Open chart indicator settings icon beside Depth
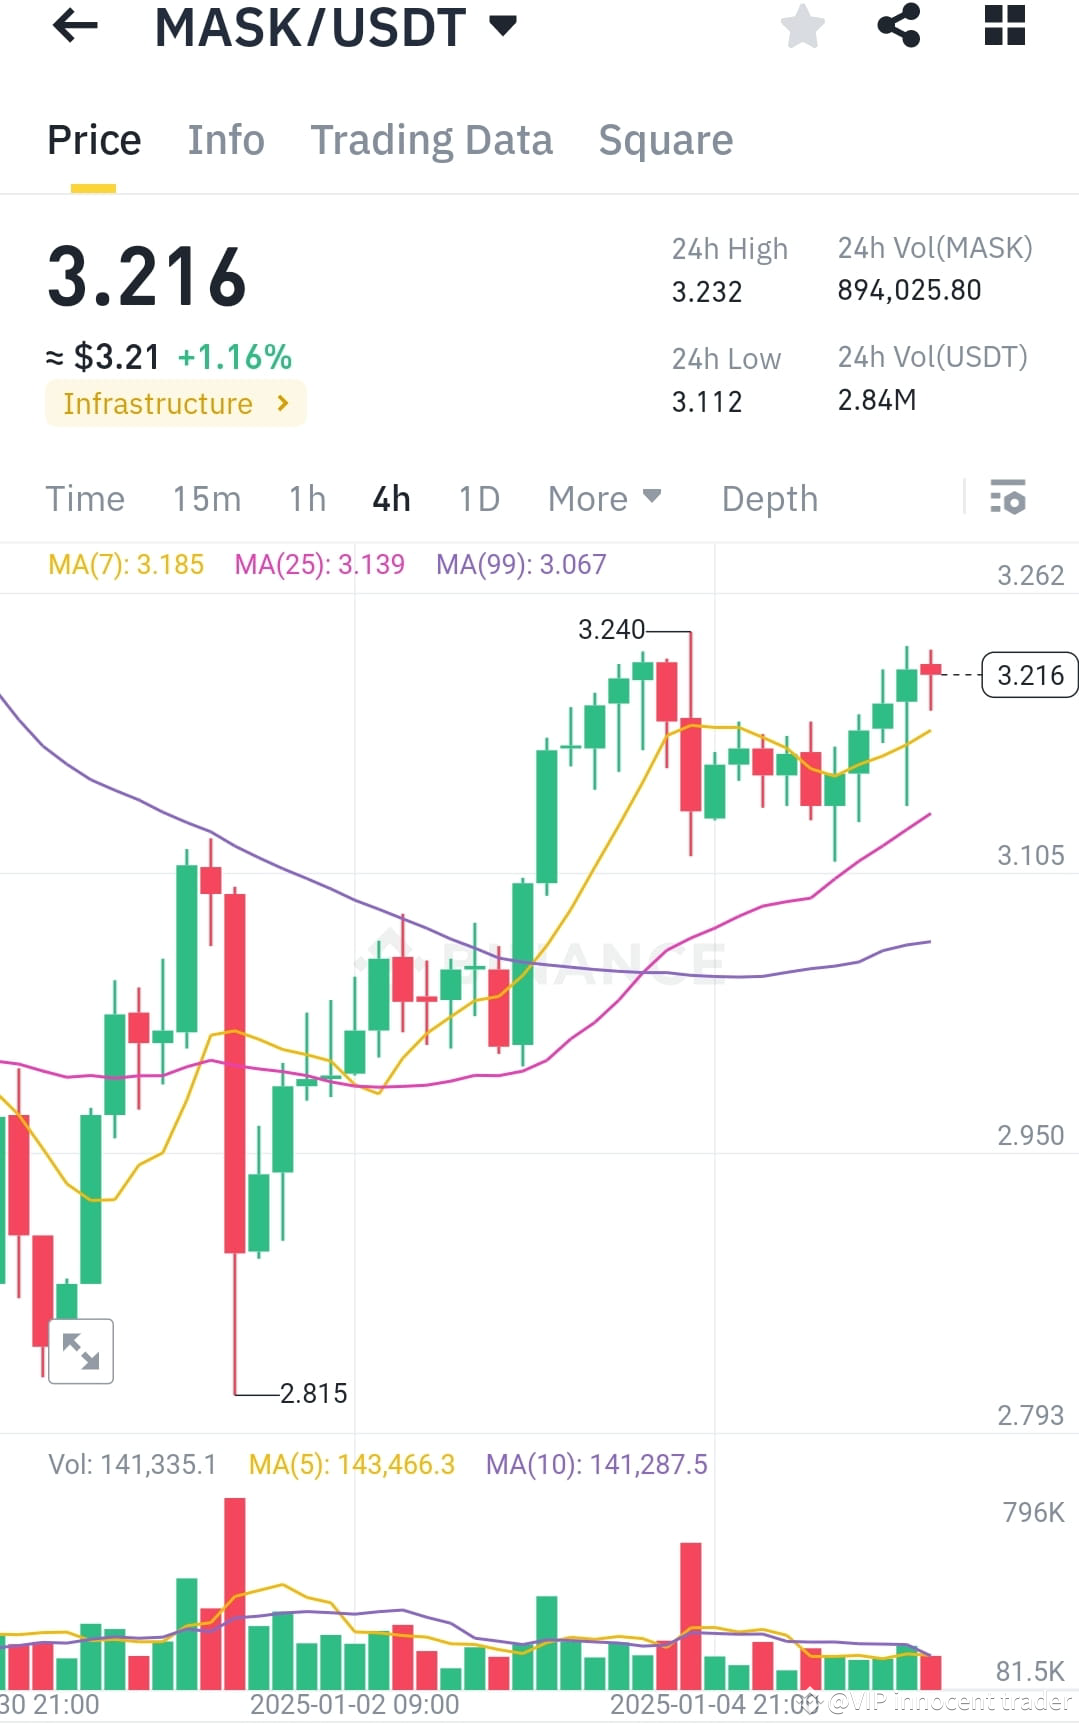 click(x=1009, y=497)
